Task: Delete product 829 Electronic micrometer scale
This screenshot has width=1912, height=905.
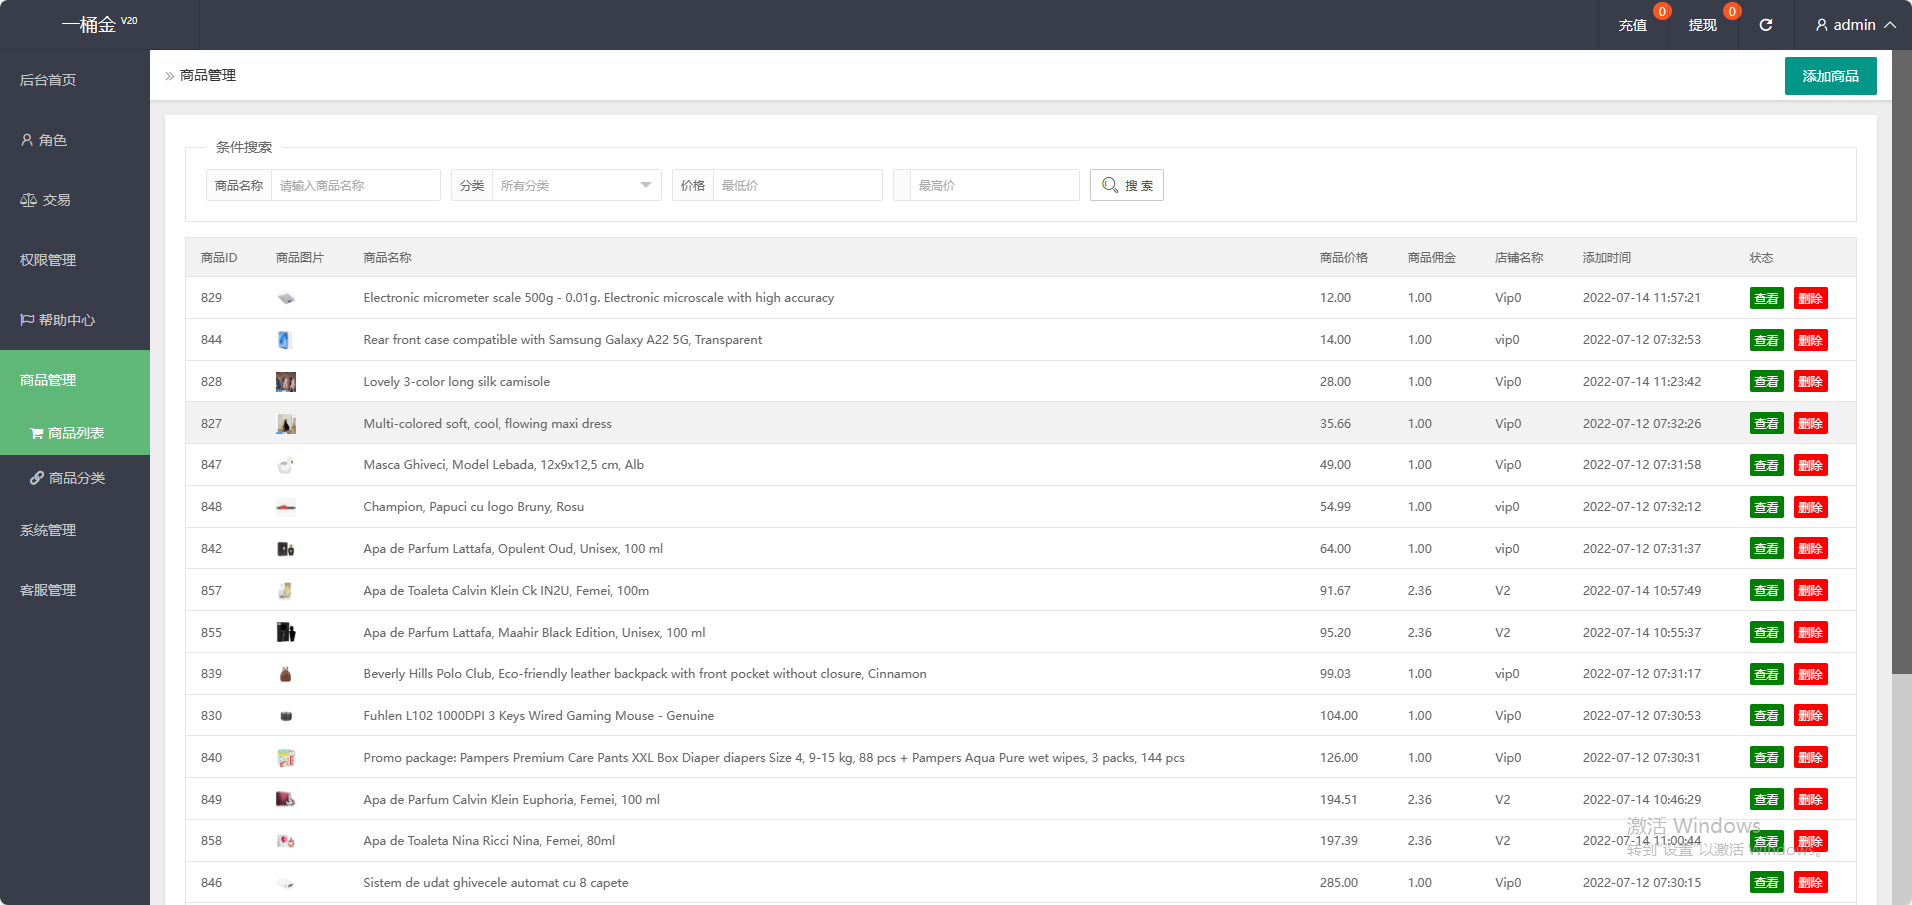Action: point(1810,298)
